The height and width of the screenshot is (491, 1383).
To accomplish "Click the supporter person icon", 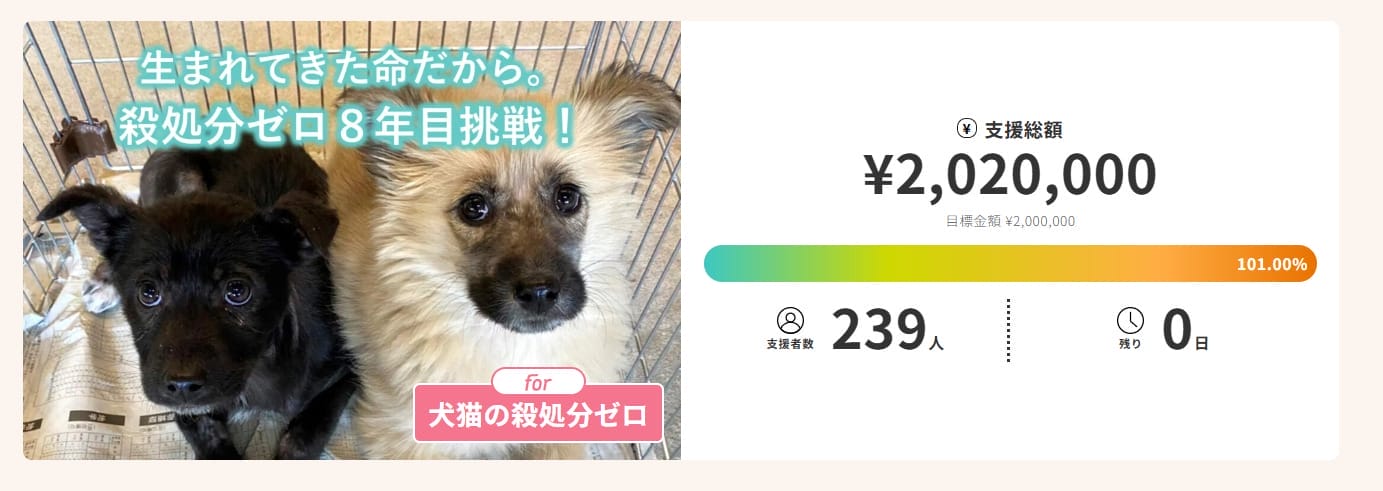I will (790, 320).
